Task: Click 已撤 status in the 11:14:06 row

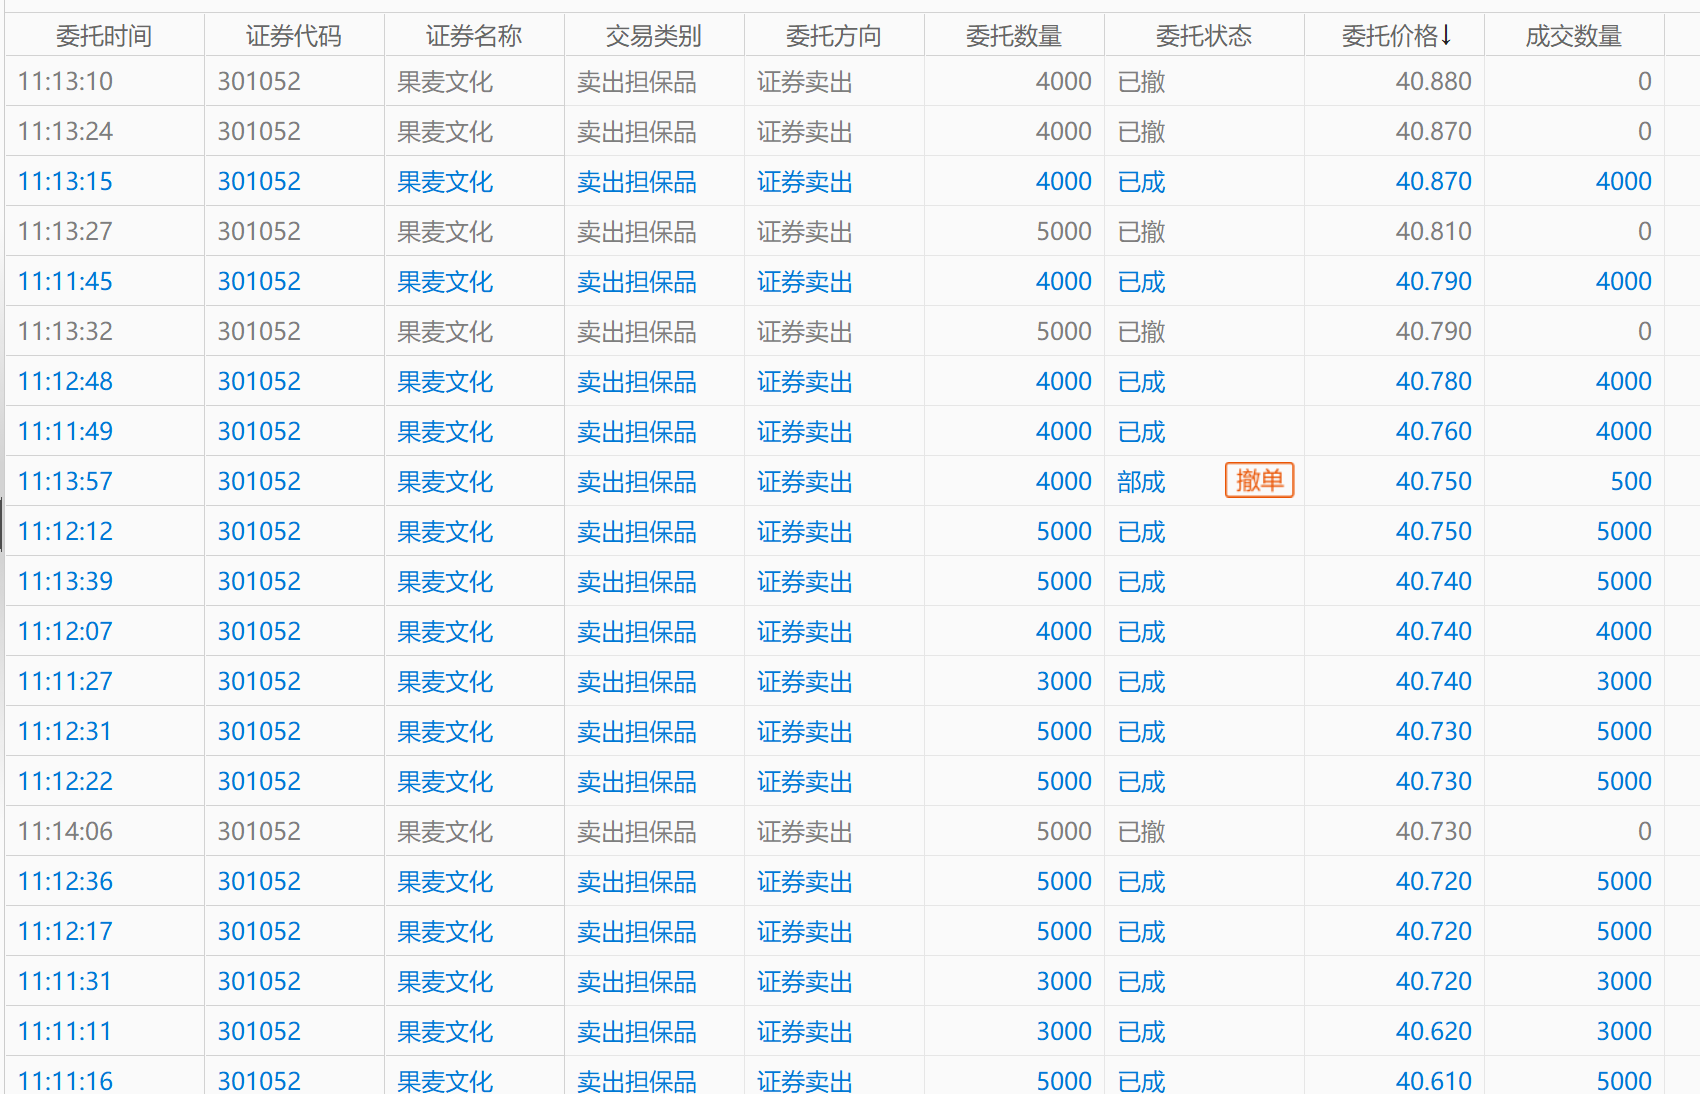Action: coord(1142,831)
